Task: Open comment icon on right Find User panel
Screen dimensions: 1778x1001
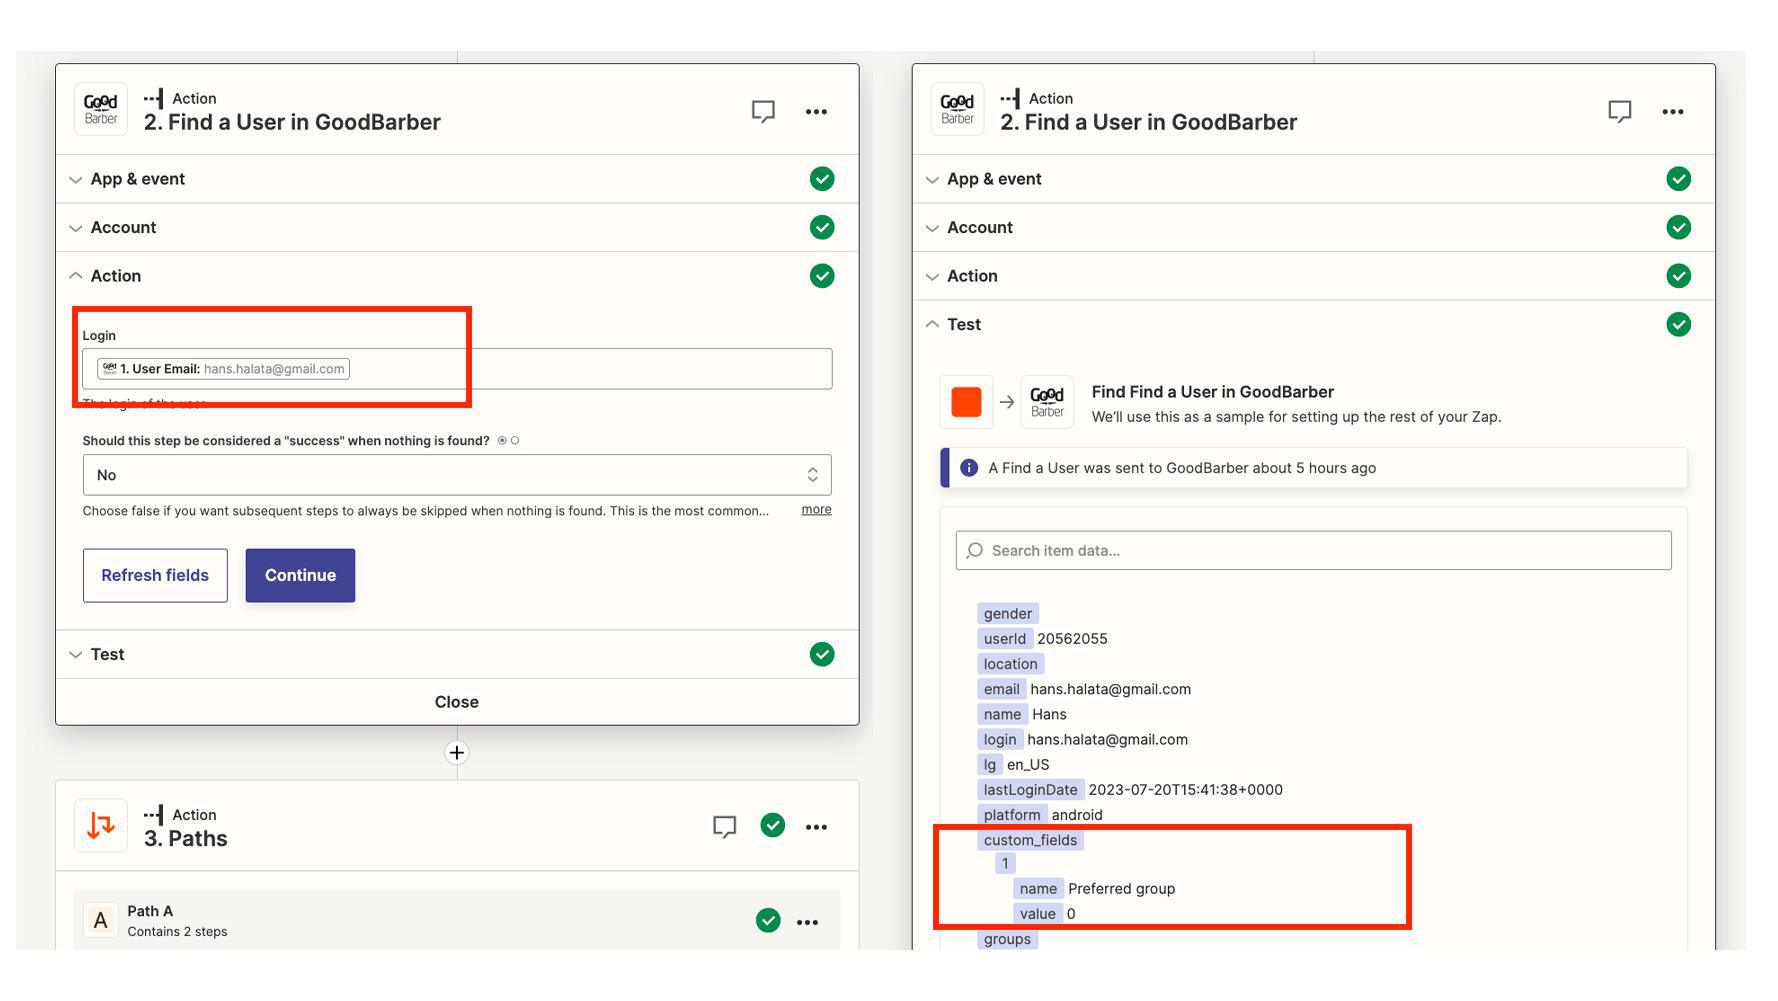Action: point(1619,111)
